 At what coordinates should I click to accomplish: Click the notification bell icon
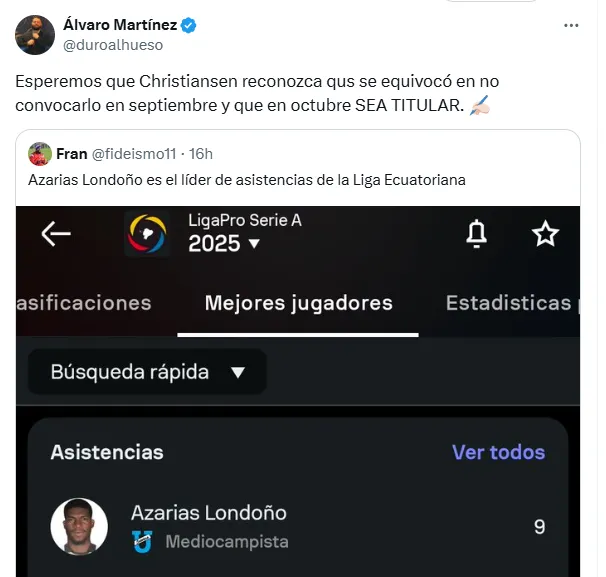pyautogui.click(x=477, y=234)
